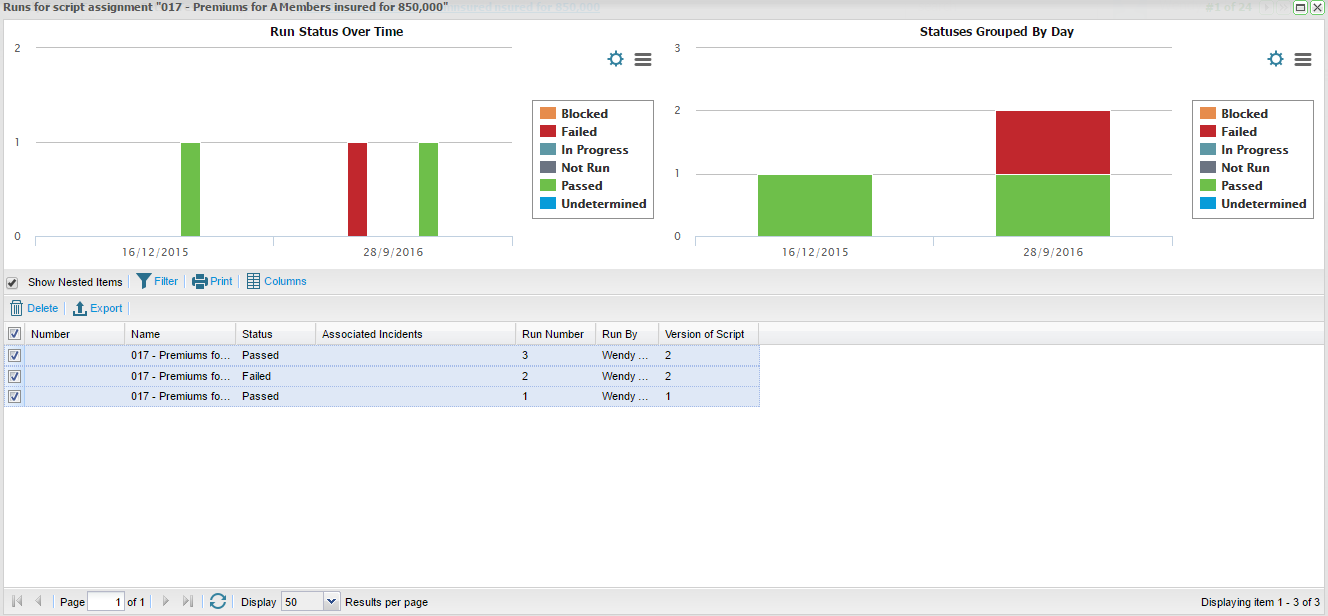Click the page number input field
This screenshot has width=1328, height=616.
tap(105, 601)
